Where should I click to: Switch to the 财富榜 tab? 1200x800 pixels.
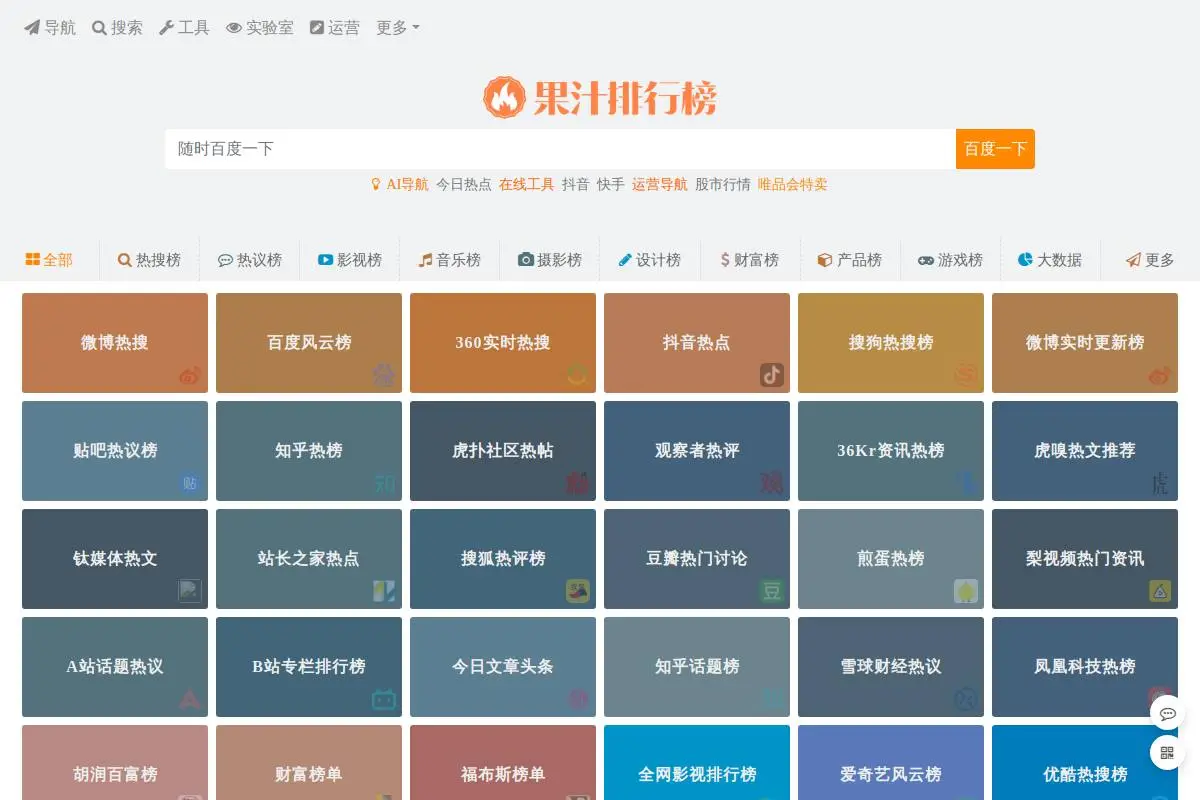coord(750,260)
